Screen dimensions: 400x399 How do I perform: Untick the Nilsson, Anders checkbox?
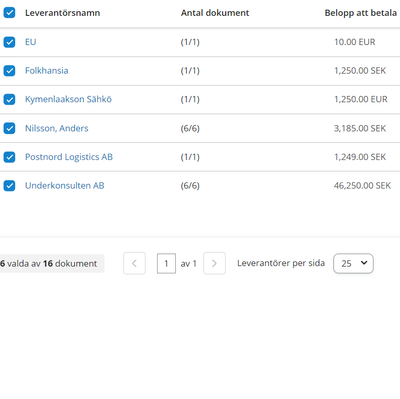tap(9, 128)
